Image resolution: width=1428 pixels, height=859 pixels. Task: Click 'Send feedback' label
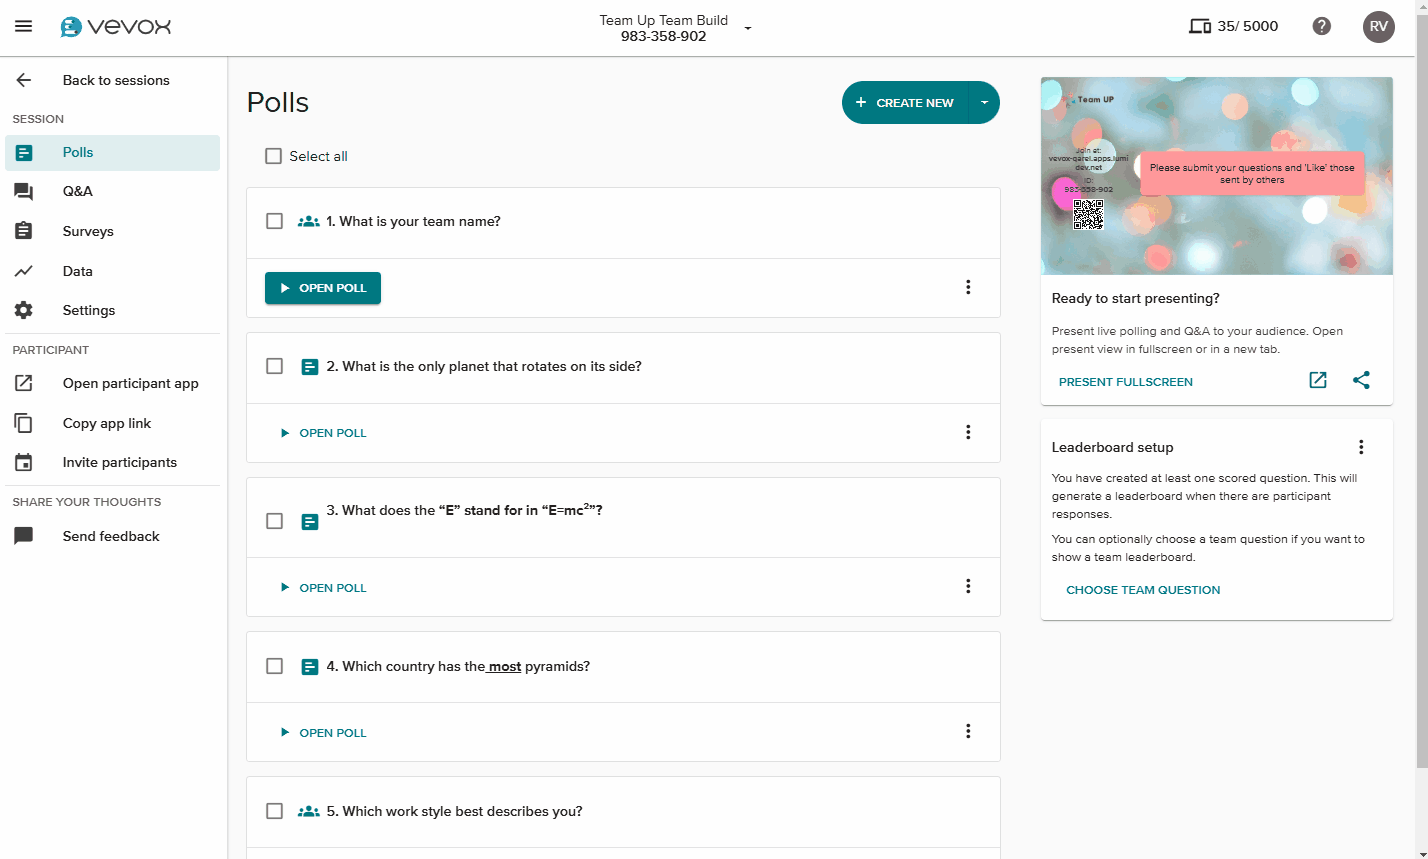(x=111, y=536)
